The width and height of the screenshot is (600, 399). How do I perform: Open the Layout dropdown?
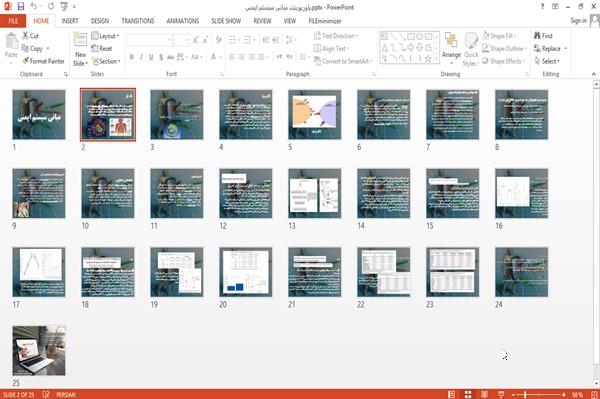click(x=105, y=36)
